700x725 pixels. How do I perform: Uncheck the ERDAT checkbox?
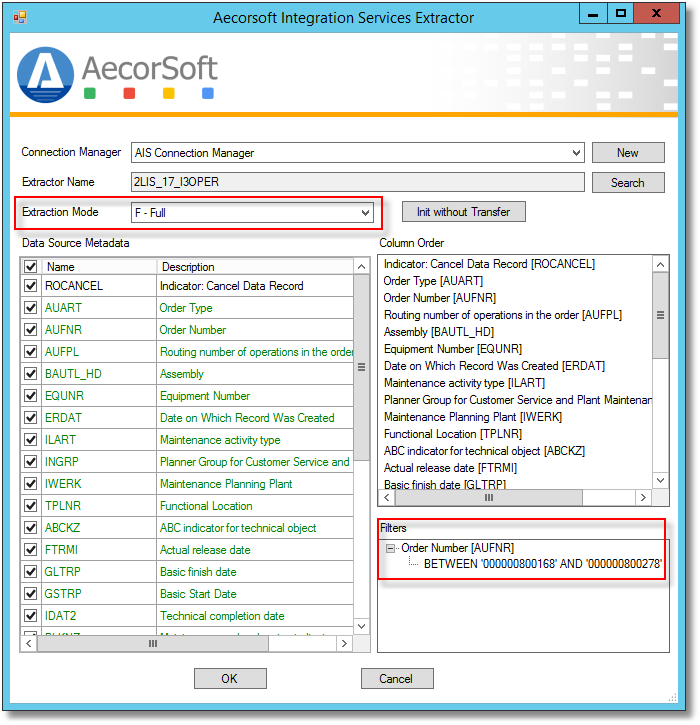point(31,418)
